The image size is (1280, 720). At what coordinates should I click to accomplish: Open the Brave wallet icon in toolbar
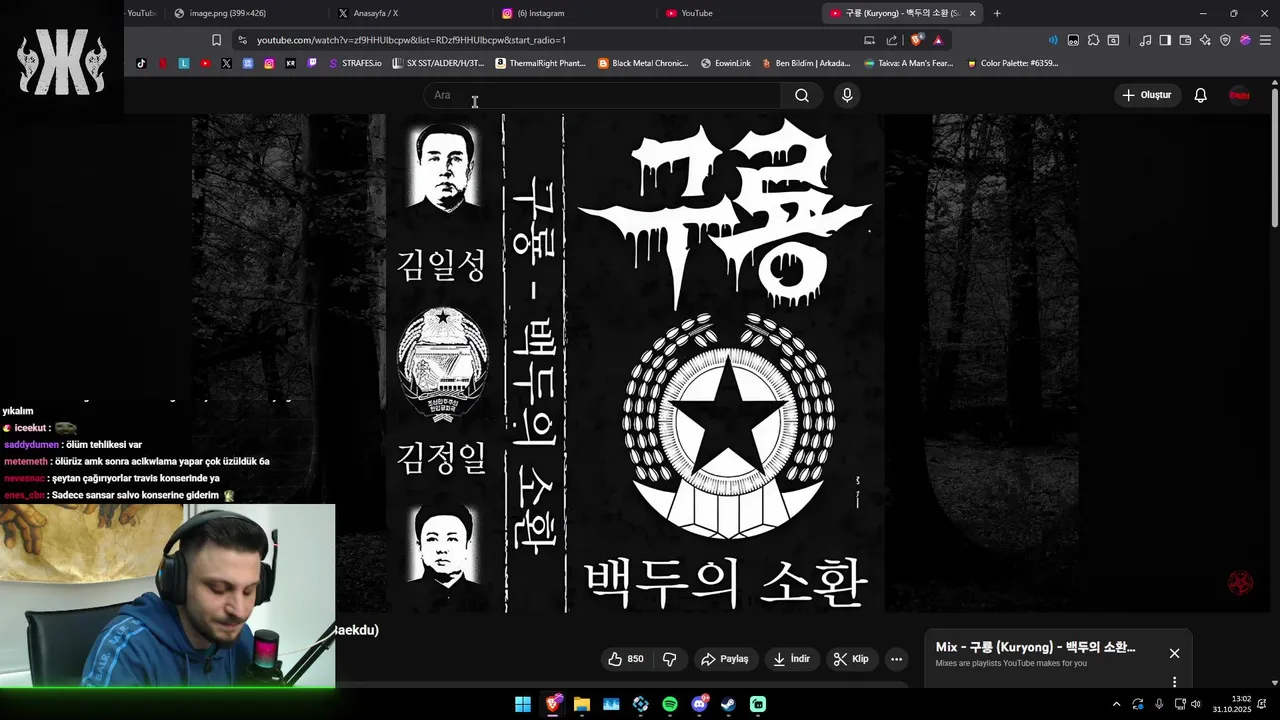coord(1185,40)
